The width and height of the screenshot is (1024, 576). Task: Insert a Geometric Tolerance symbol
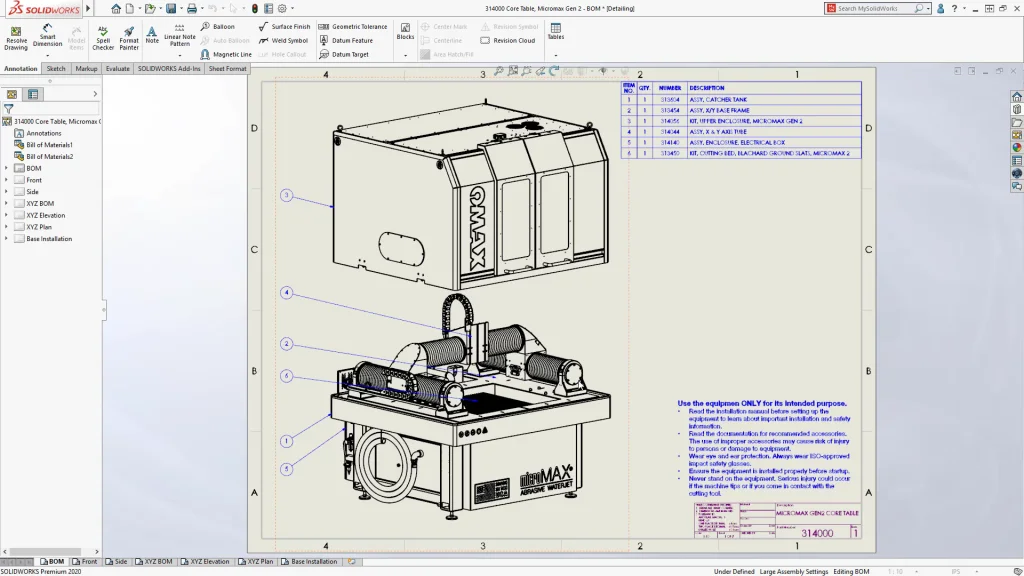353,27
